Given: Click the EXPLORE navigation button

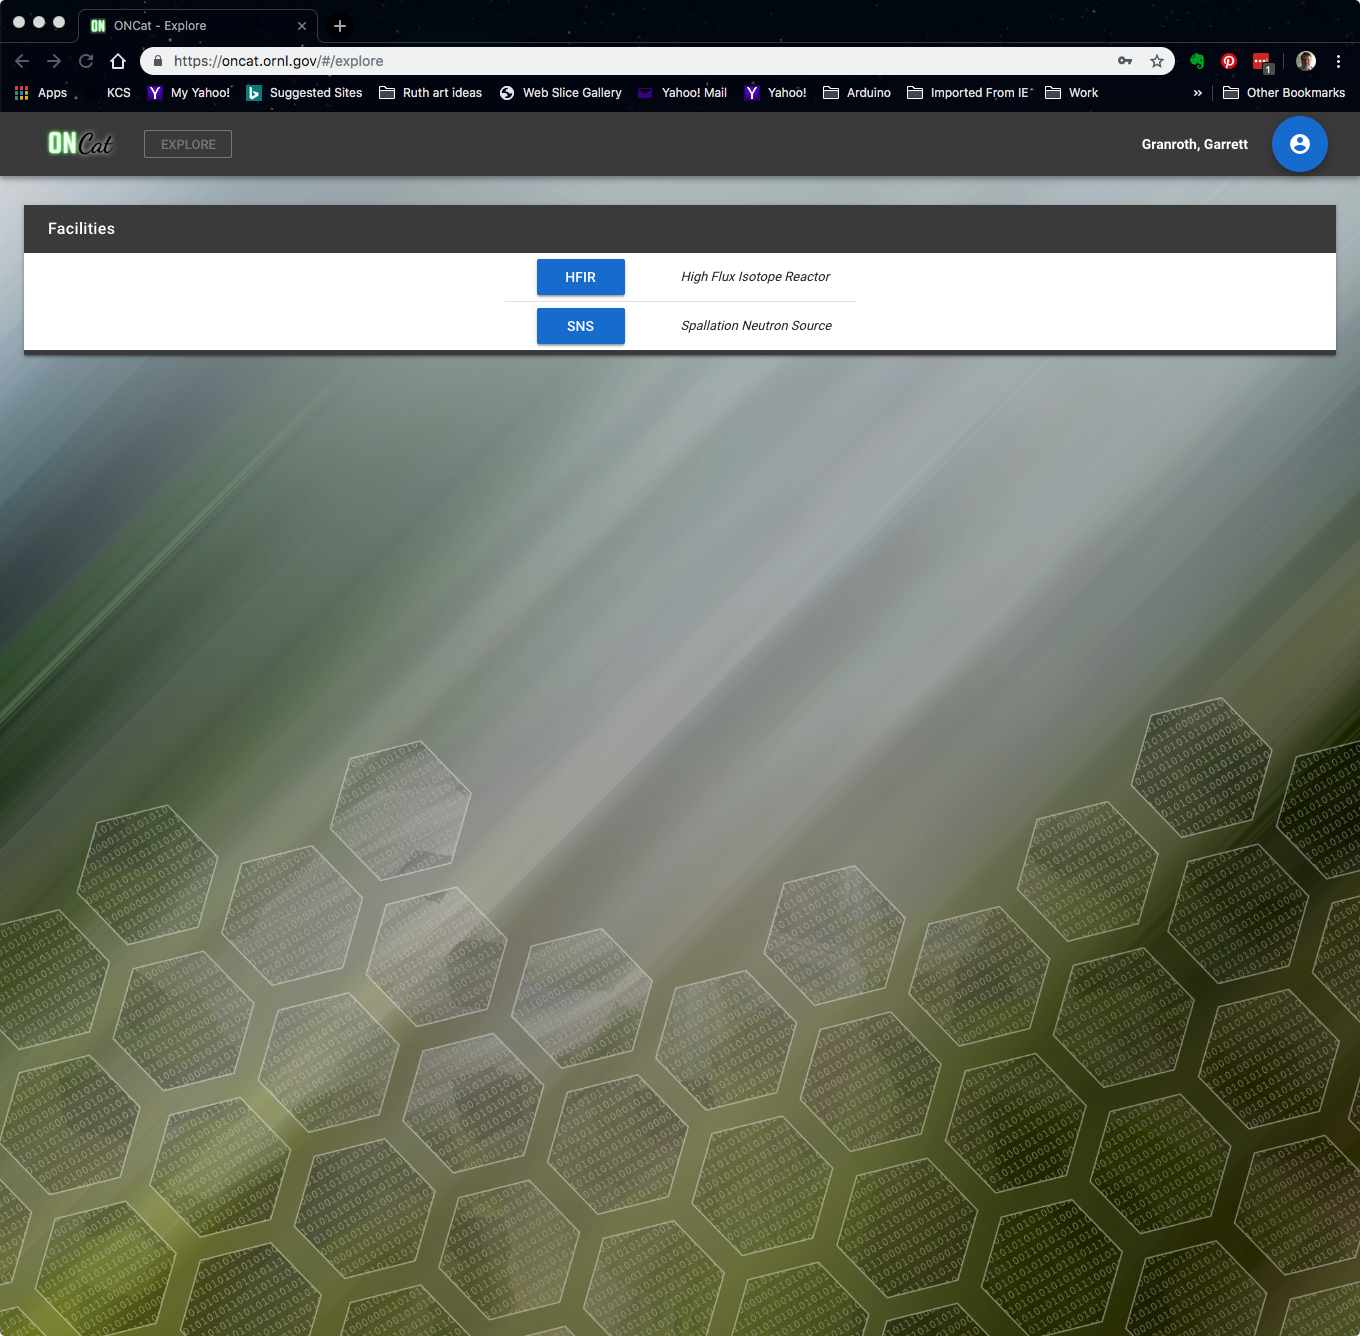Looking at the screenshot, I should coord(188,144).
